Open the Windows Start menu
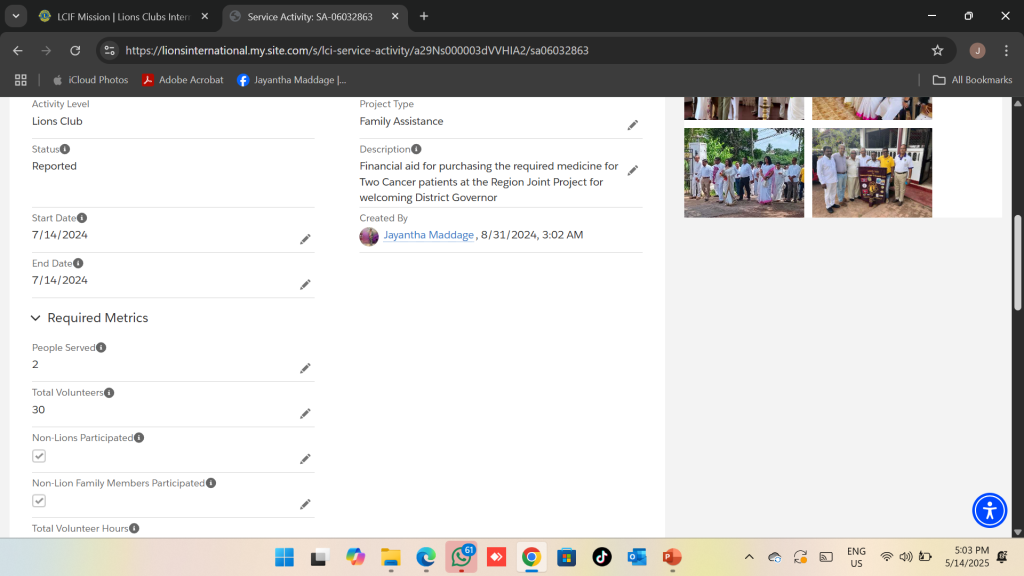1024x576 pixels. coord(284,557)
